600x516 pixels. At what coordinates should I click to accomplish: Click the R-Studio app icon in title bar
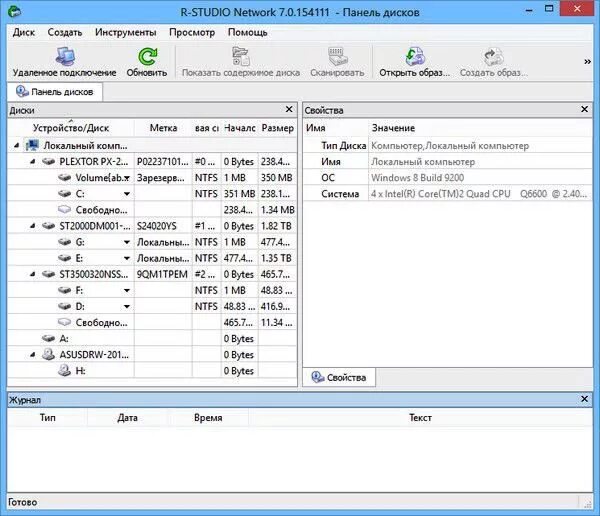[15, 11]
